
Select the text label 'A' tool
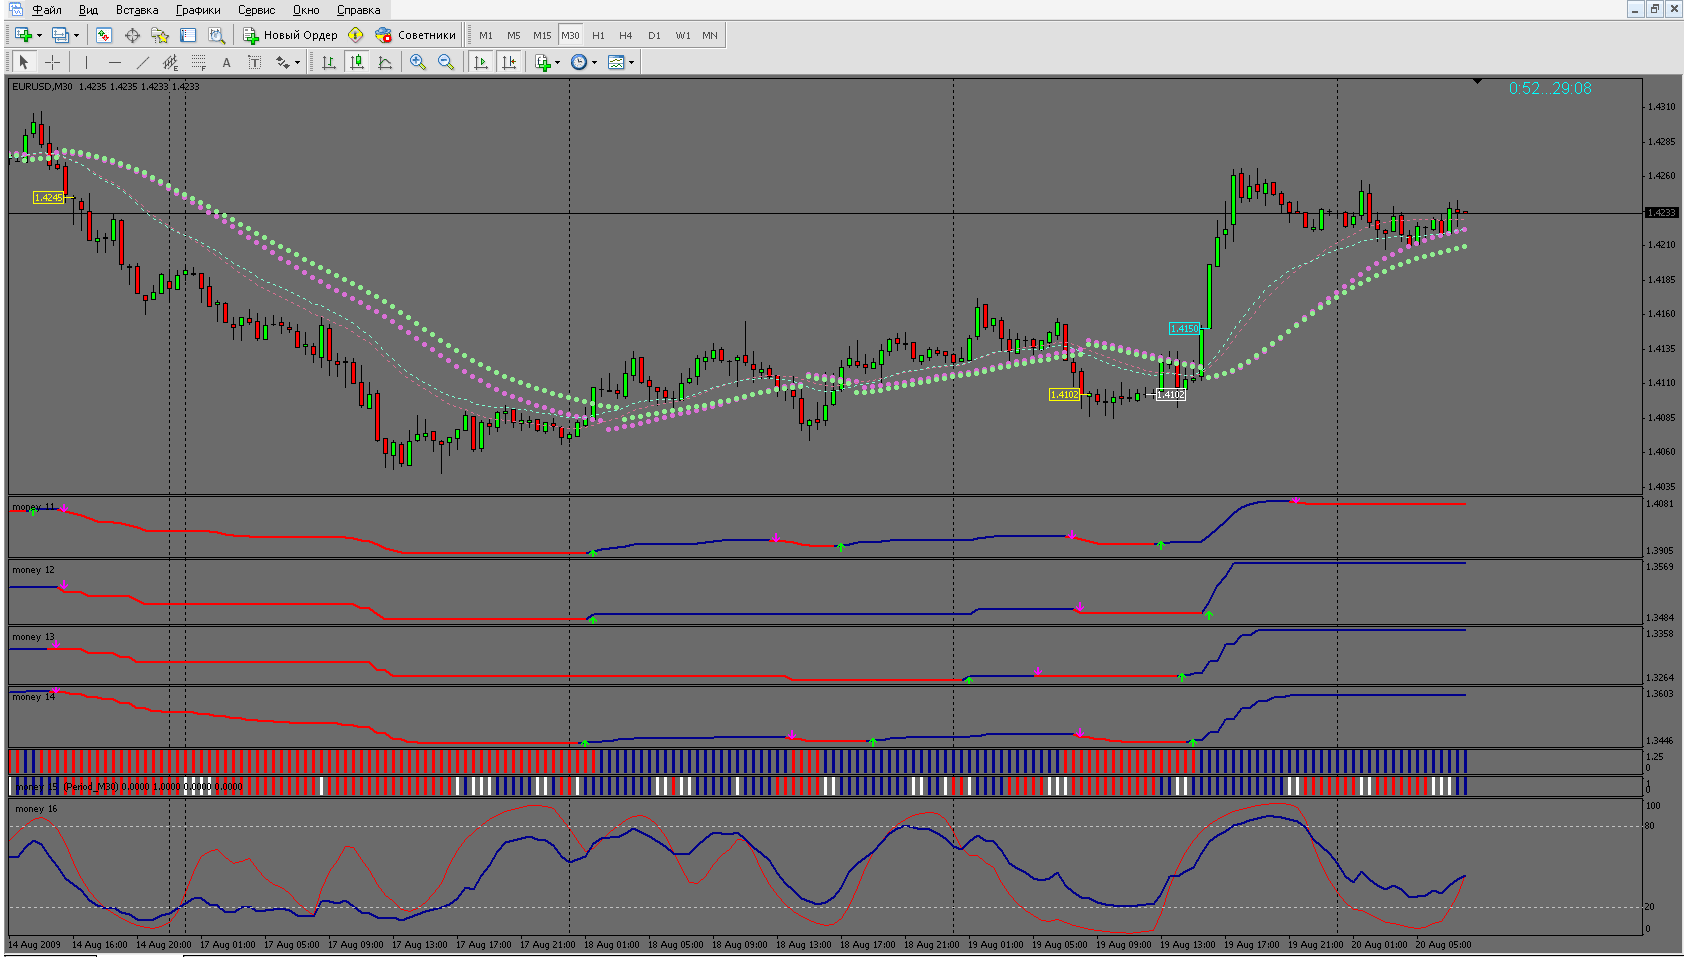(x=227, y=62)
